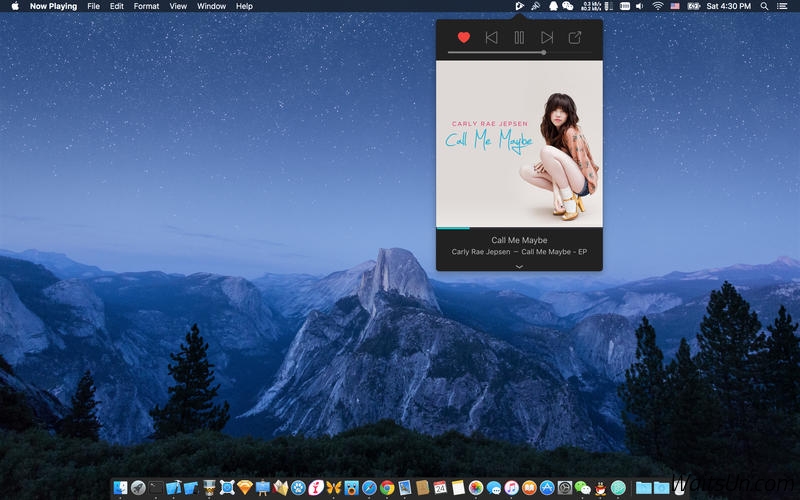Open Sketch diamond icon in dock
Screen dimensions: 800x500
click(245, 488)
